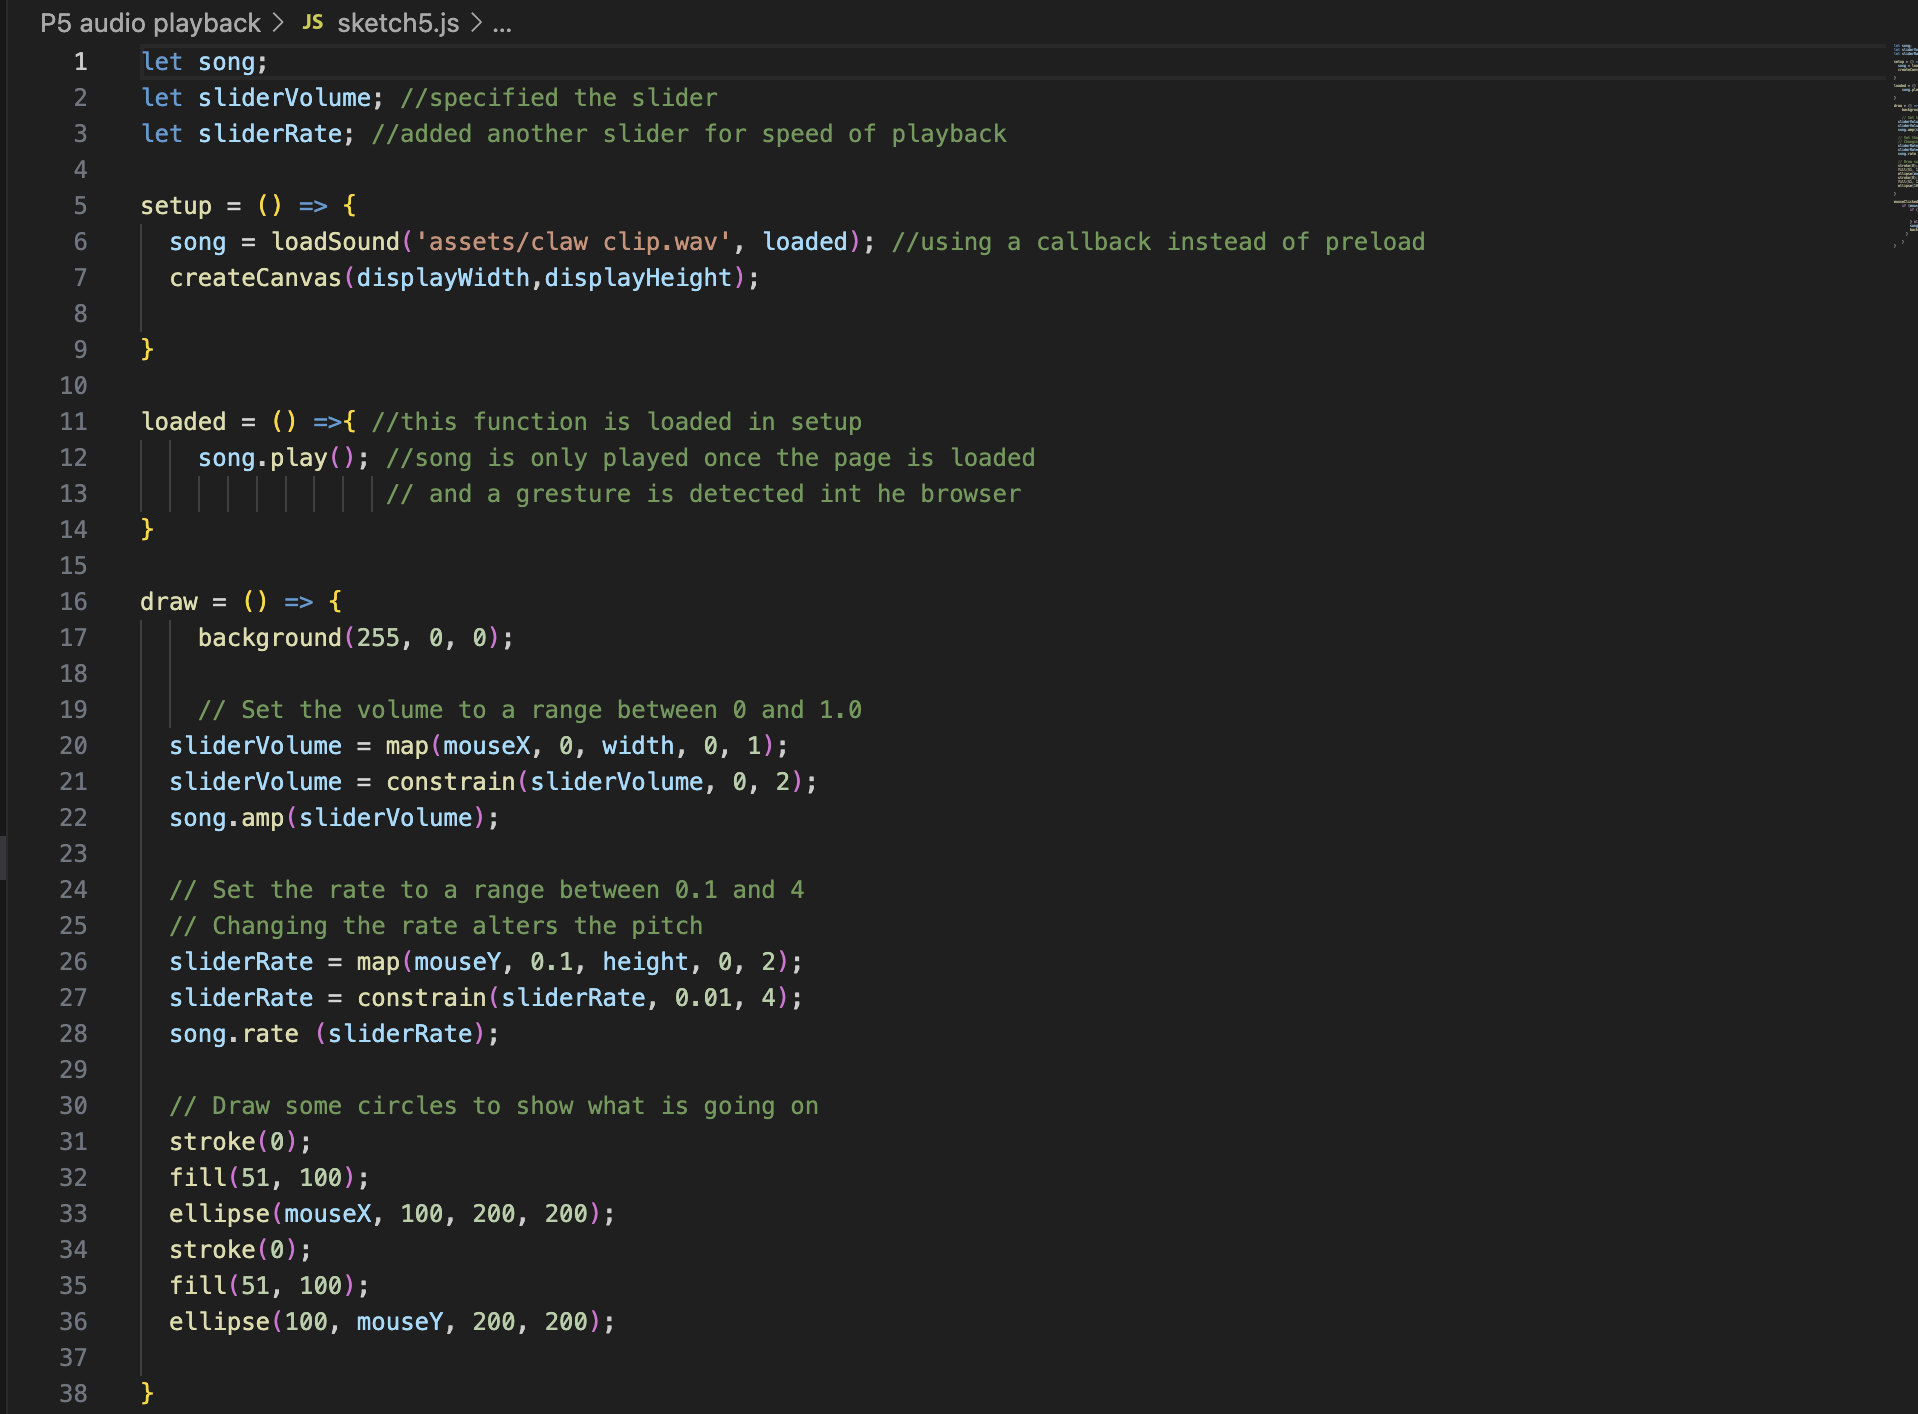Click the draw arrow function on line 16

[x=169, y=601]
